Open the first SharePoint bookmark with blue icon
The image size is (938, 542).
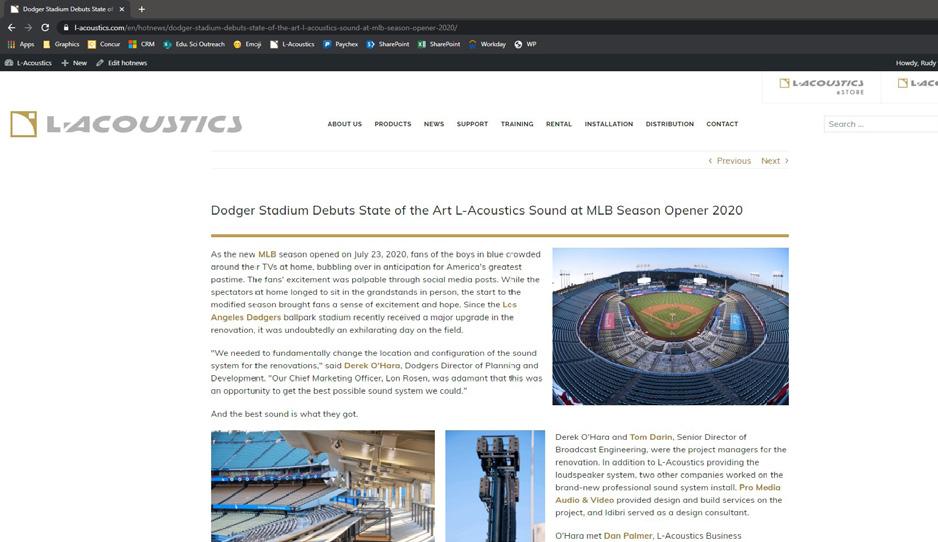coord(388,44)
